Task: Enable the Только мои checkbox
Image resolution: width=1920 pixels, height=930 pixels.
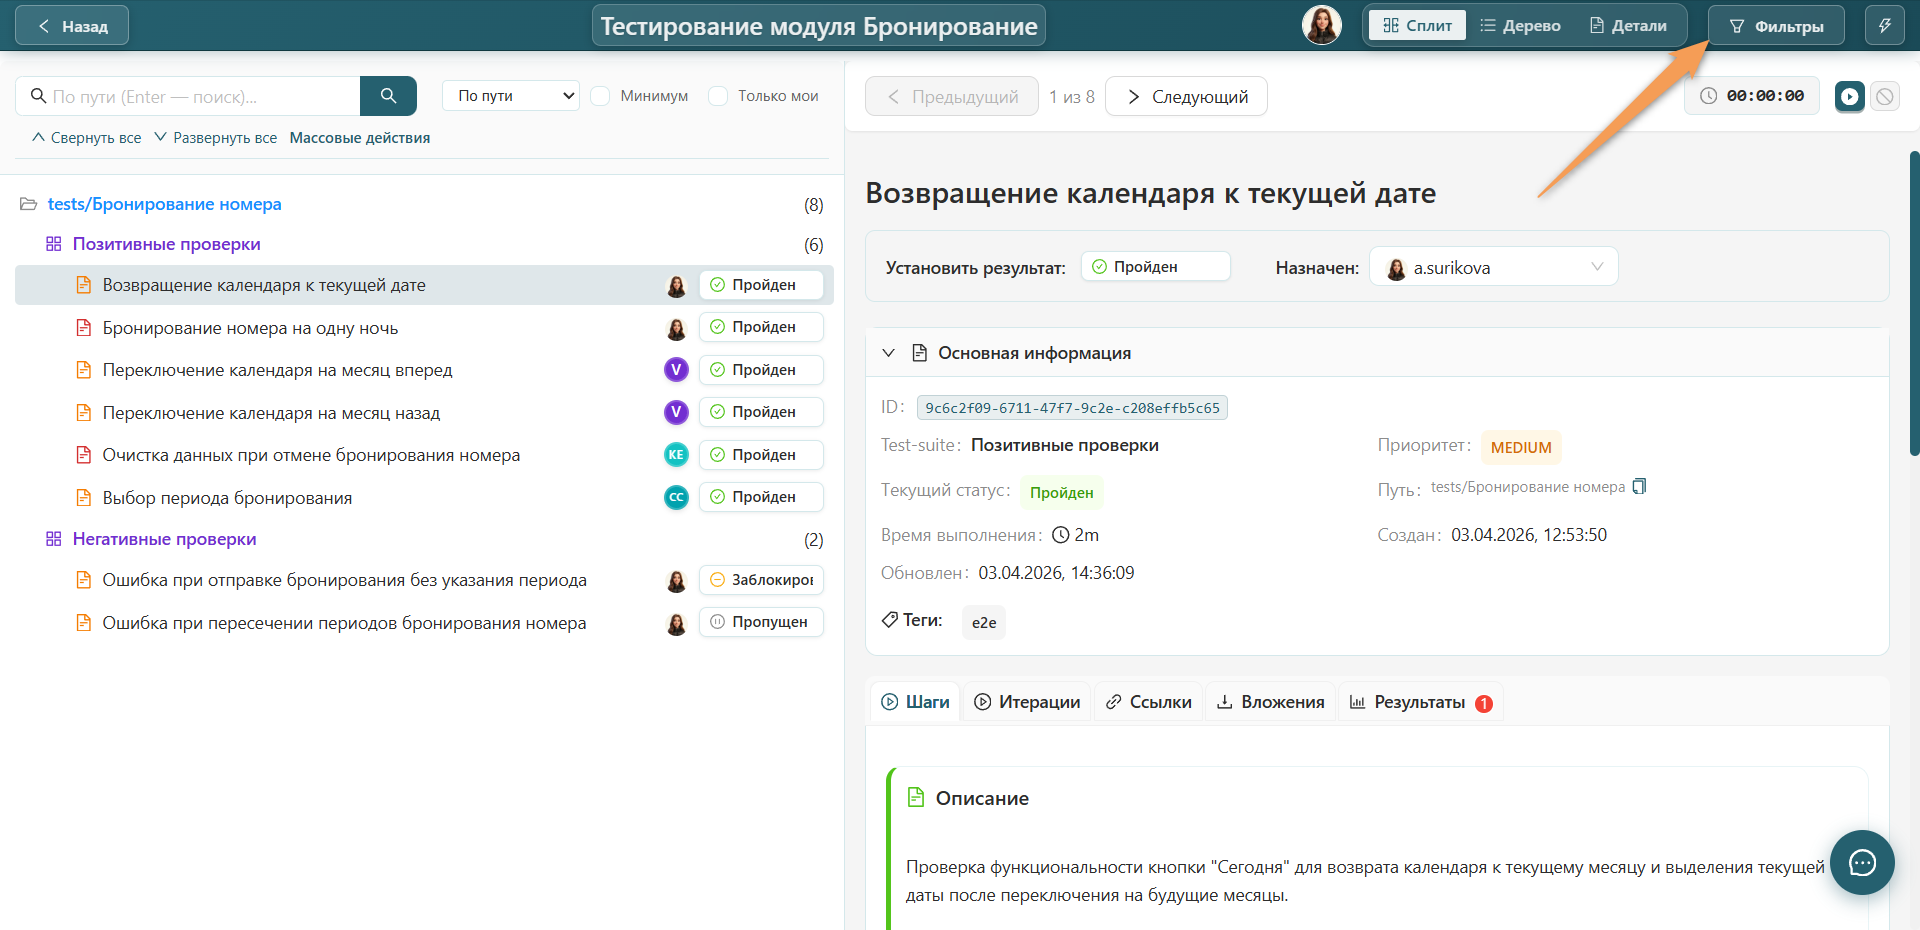Action: [x=718, y=96]
